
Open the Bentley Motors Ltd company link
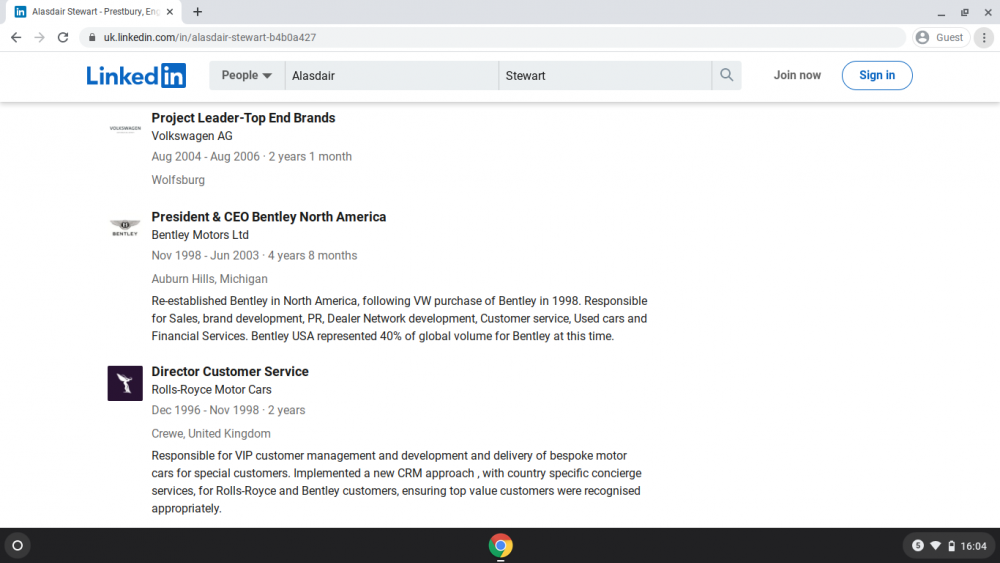coord(200,235)
